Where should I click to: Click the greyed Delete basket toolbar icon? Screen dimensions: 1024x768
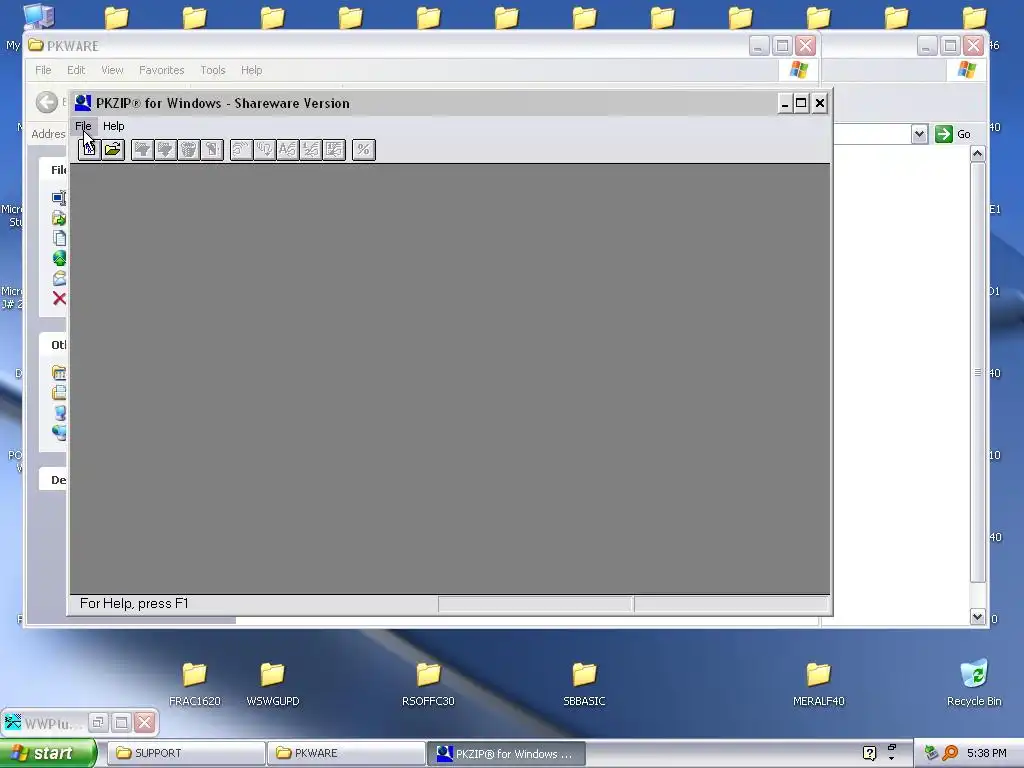pos(189,150)
